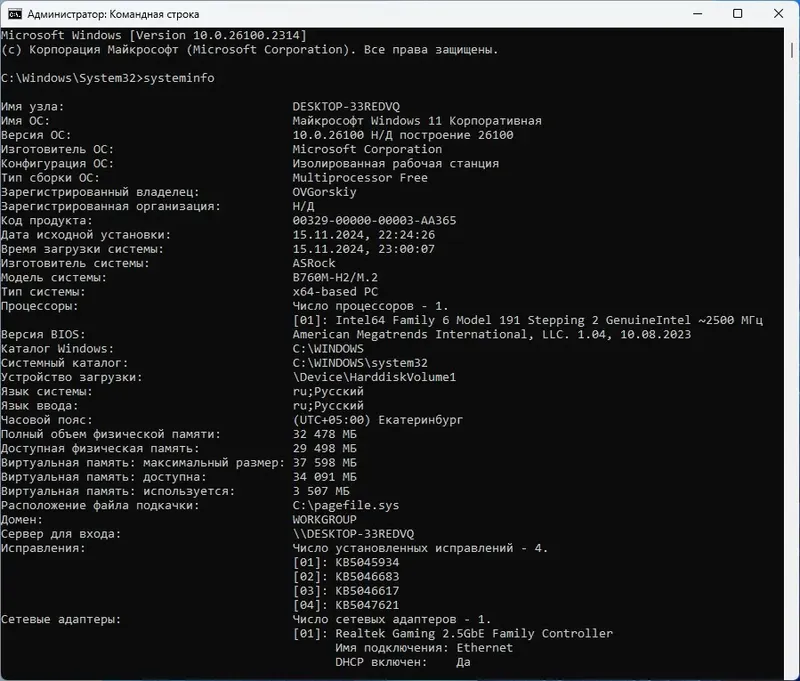Click virtual memory in use '3 507 МБ'

pos(321,492)
